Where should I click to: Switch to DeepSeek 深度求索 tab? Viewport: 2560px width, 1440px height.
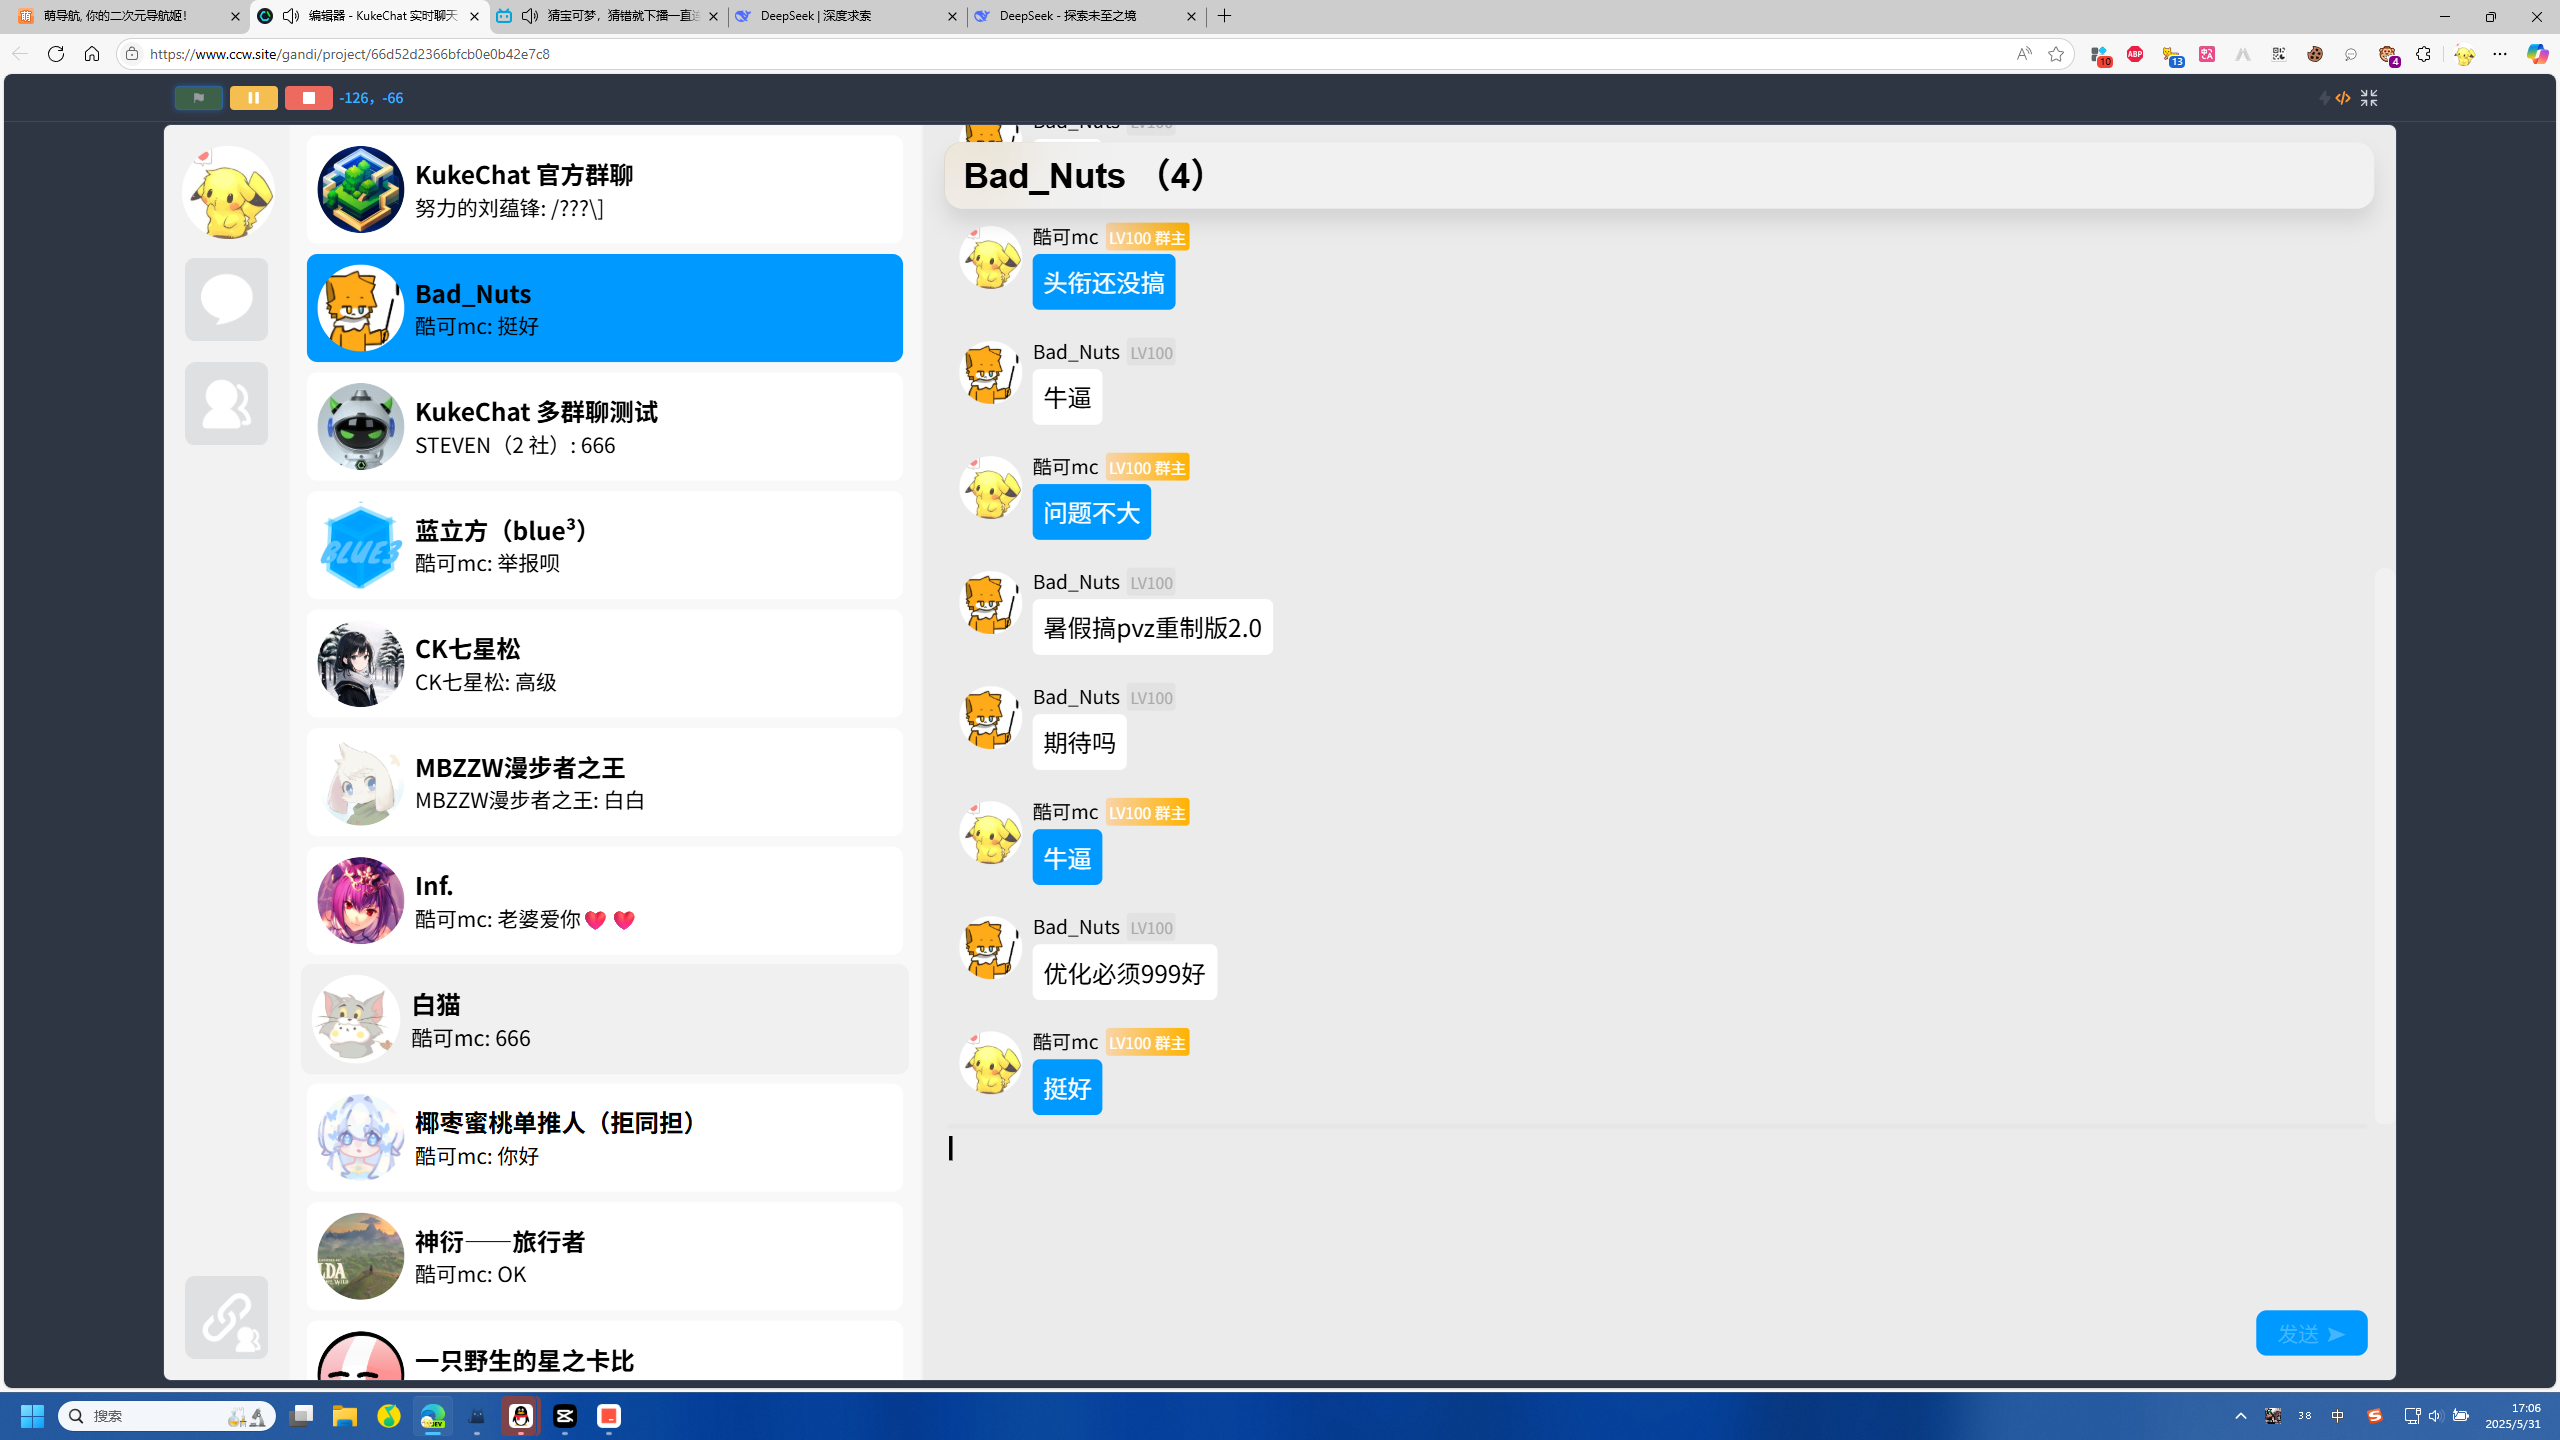click(x=847, y=16)
